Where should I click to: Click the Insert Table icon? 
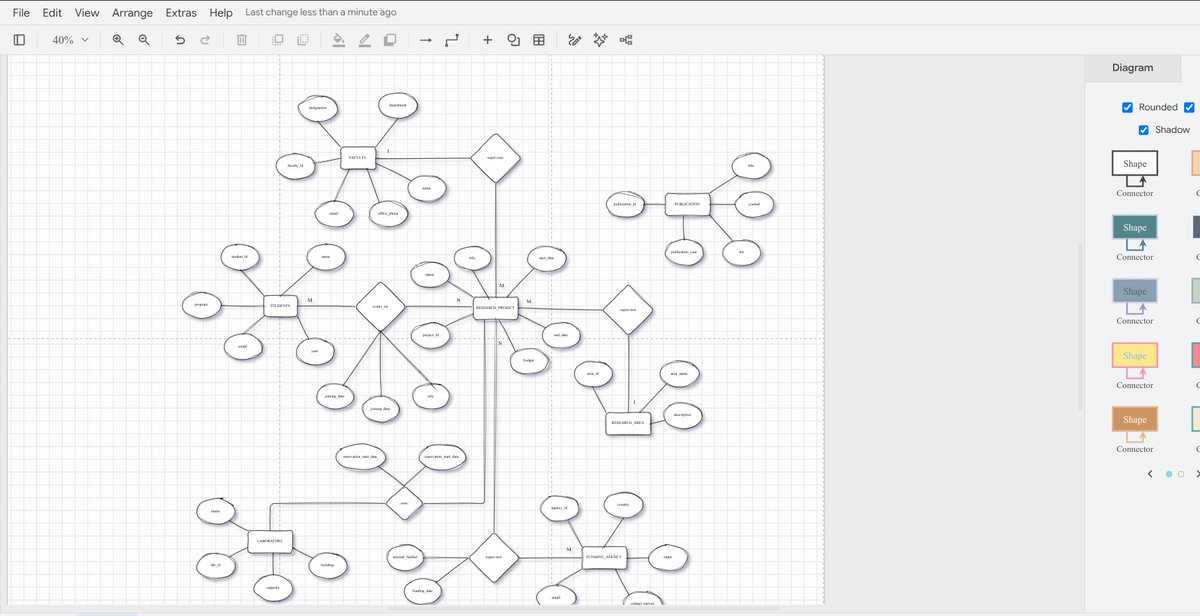coord(539,40)
